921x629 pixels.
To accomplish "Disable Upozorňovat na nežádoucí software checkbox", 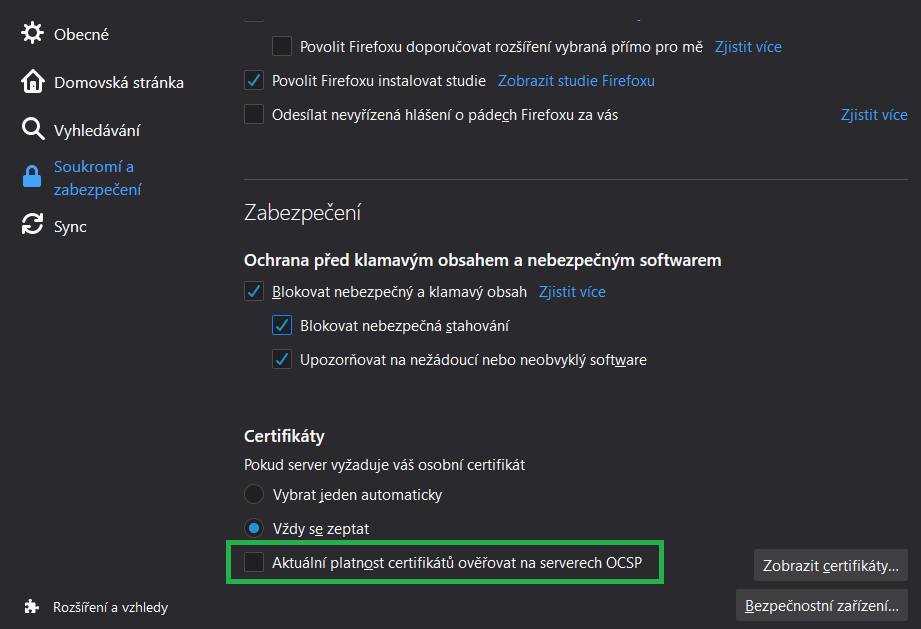I will click(282, 359).
